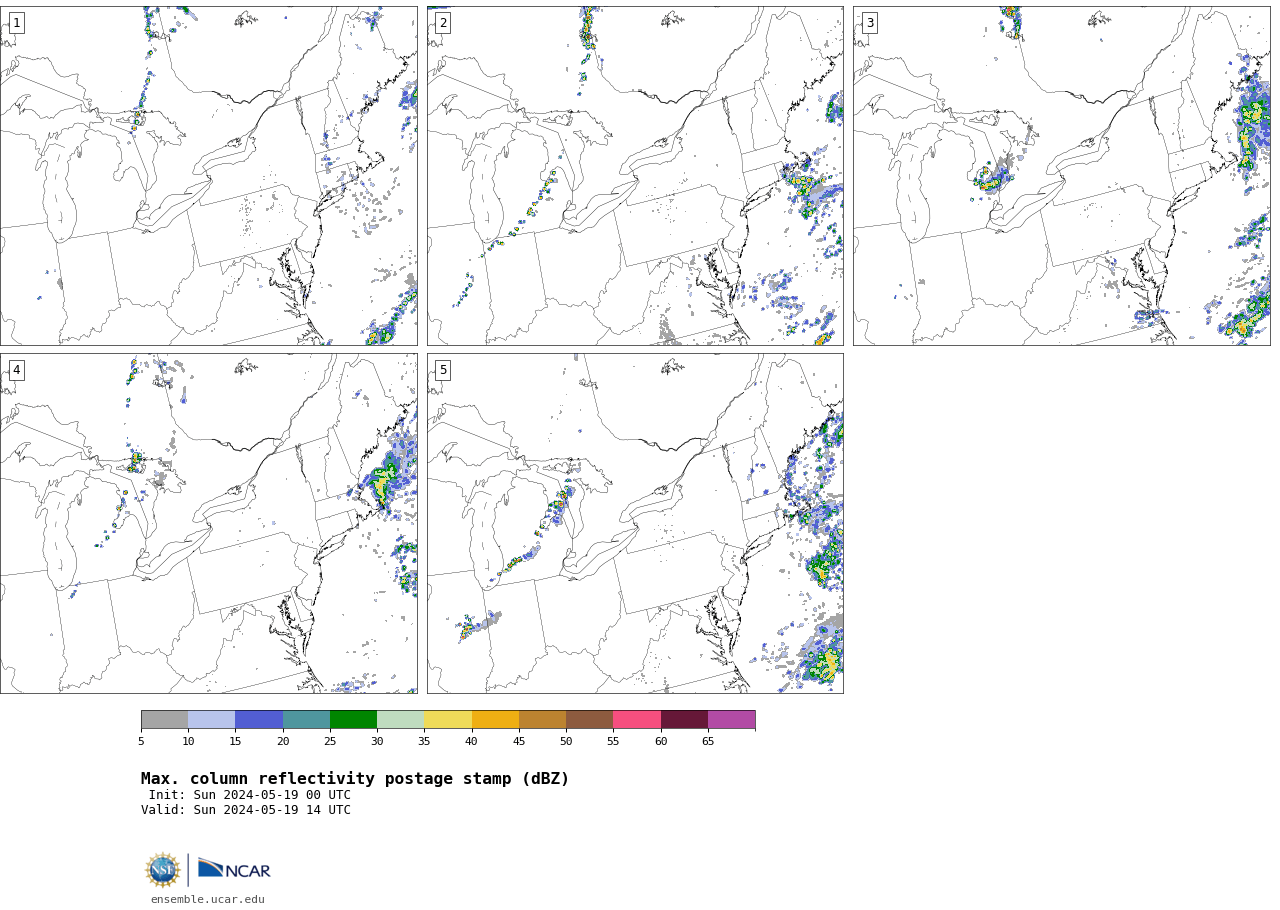The image size is (1280, 910).
Task: Click the purple 65+ dBZ swatch
Action: (731, 720)
